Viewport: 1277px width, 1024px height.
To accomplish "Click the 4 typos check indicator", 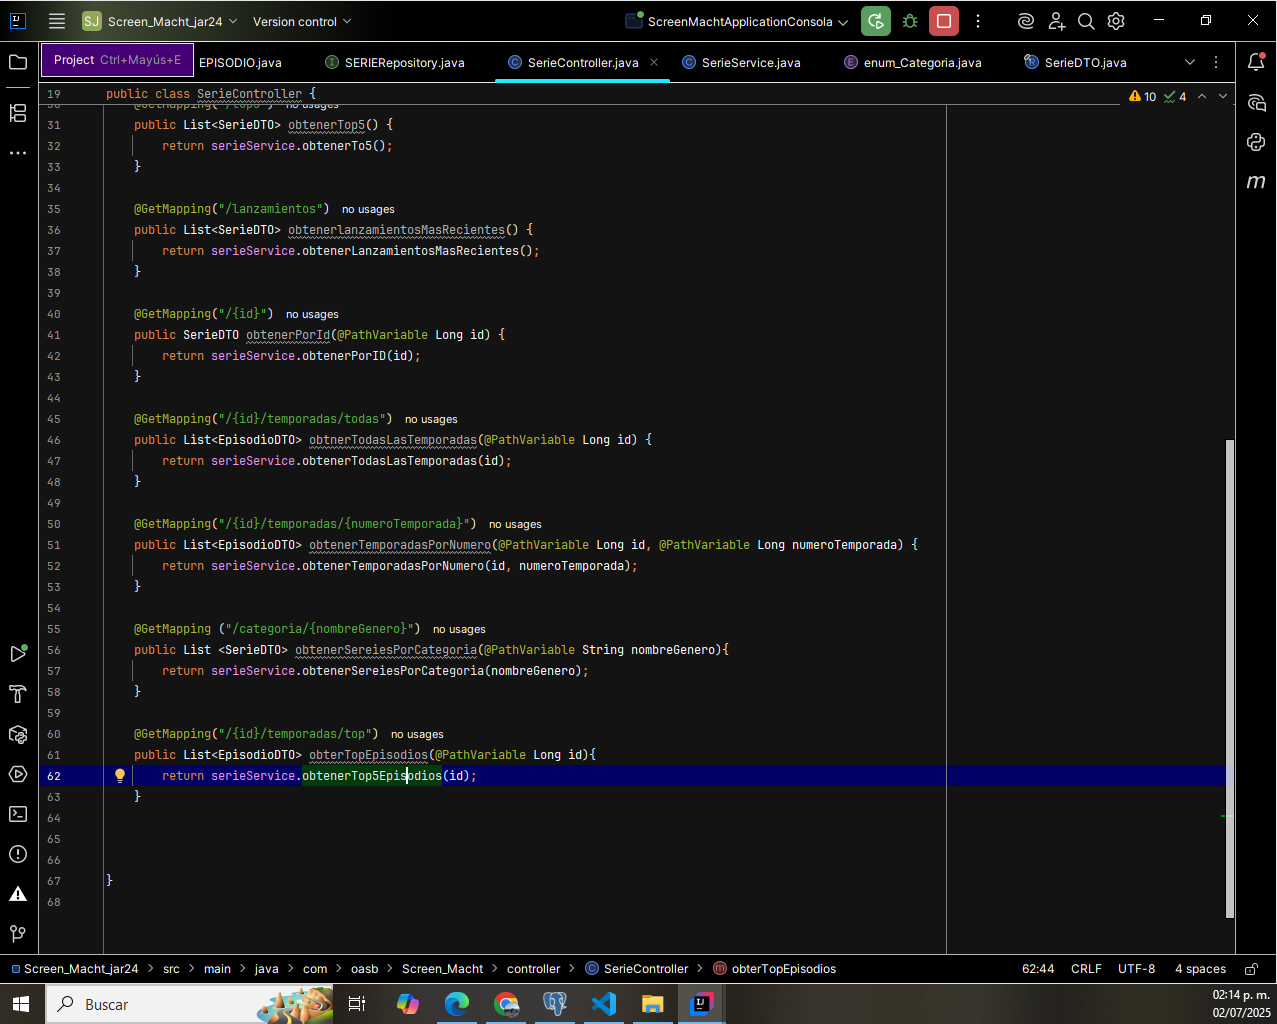I will pyautogui.click(x=1175, y=97).
